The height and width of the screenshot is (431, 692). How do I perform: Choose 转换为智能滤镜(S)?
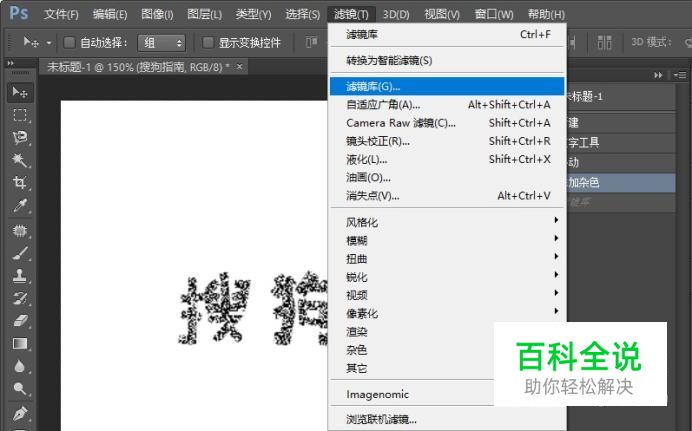[x=447, y=60]
